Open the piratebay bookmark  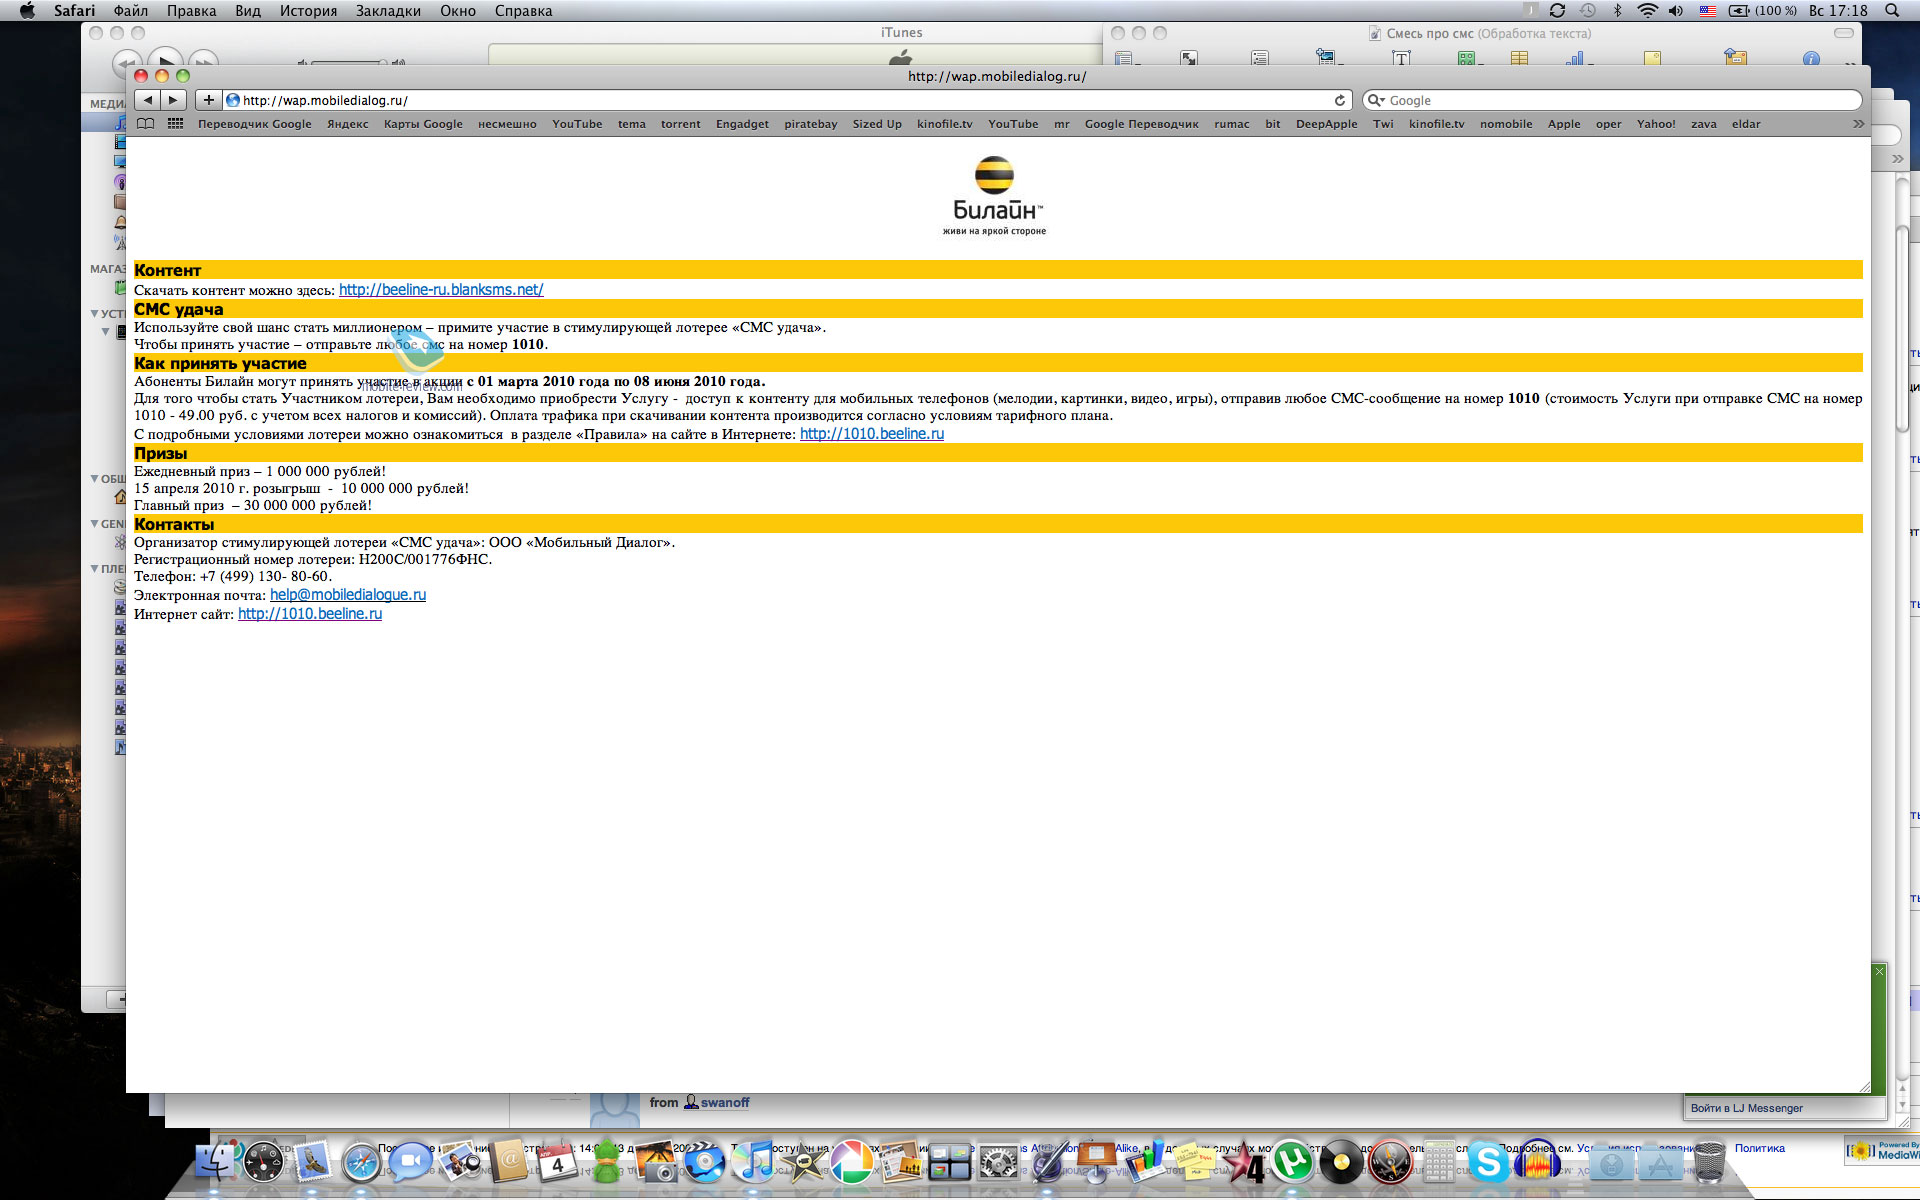click(x=811, y=124)
